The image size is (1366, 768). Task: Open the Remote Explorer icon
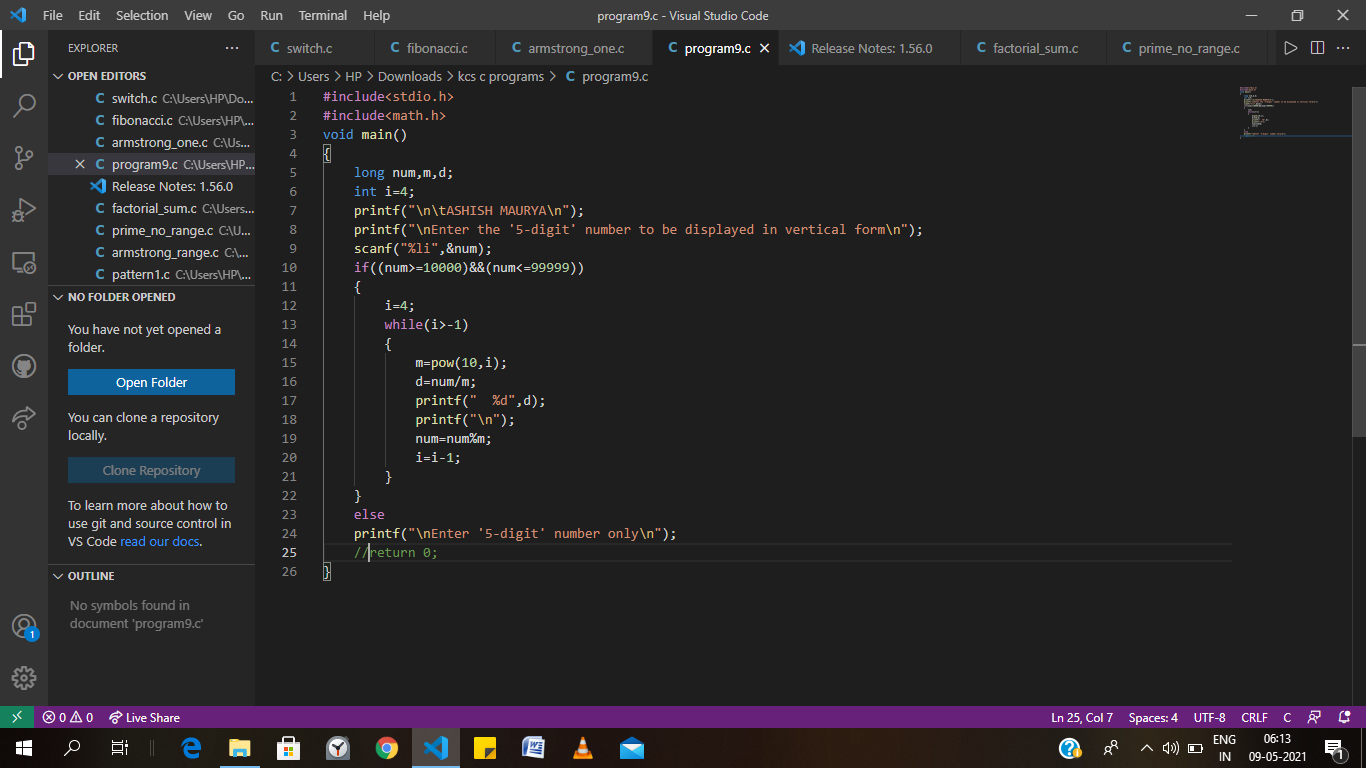pos(24,262)
